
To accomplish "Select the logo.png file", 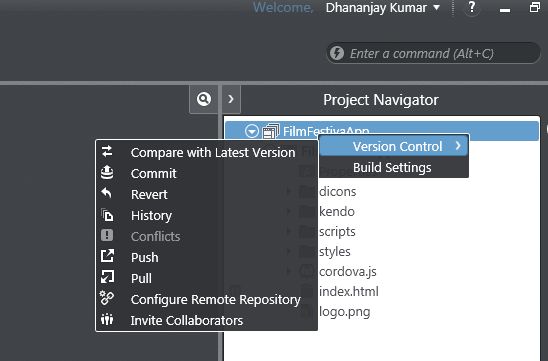I will click(x=345, y=311).
